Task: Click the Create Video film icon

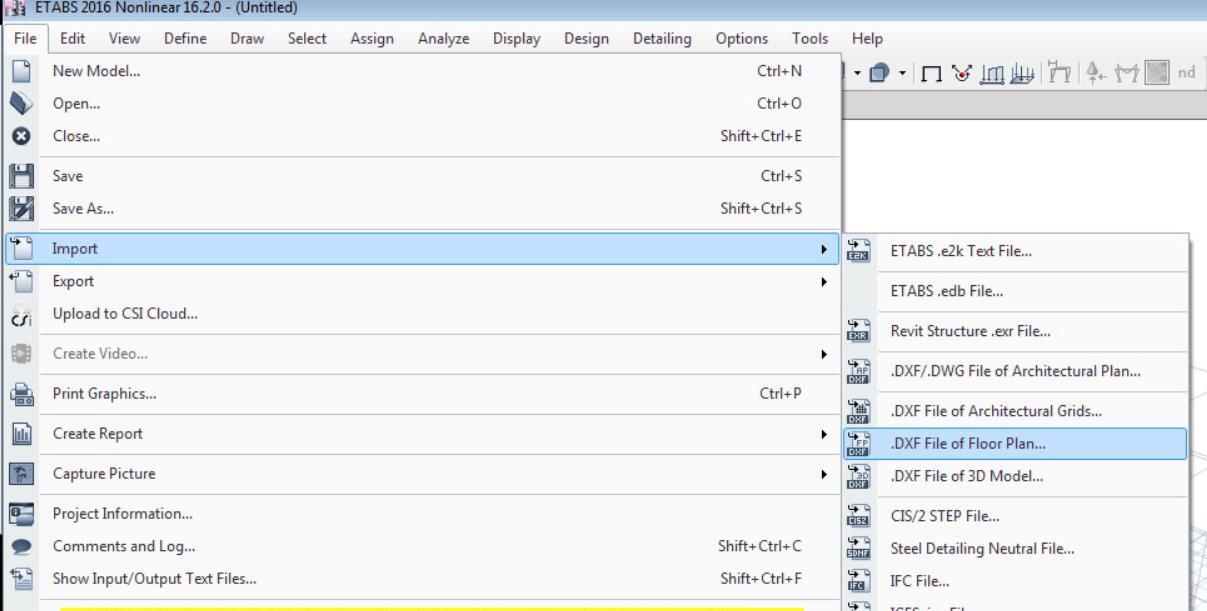Action: pos(21,354)
